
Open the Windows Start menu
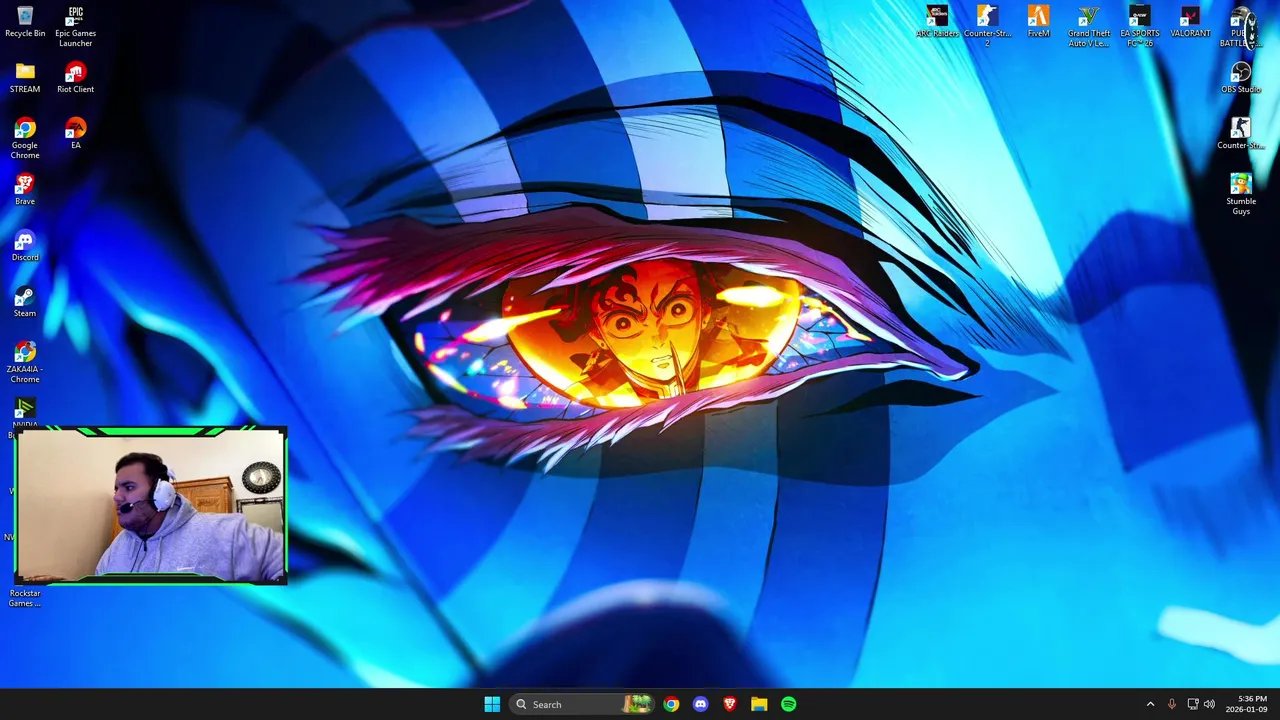[x=492, y=704]
